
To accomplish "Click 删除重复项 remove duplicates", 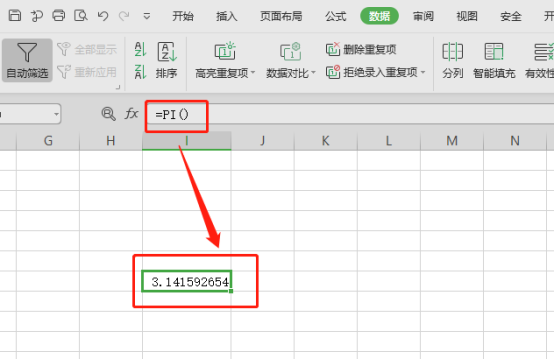I will coord(361,49).
